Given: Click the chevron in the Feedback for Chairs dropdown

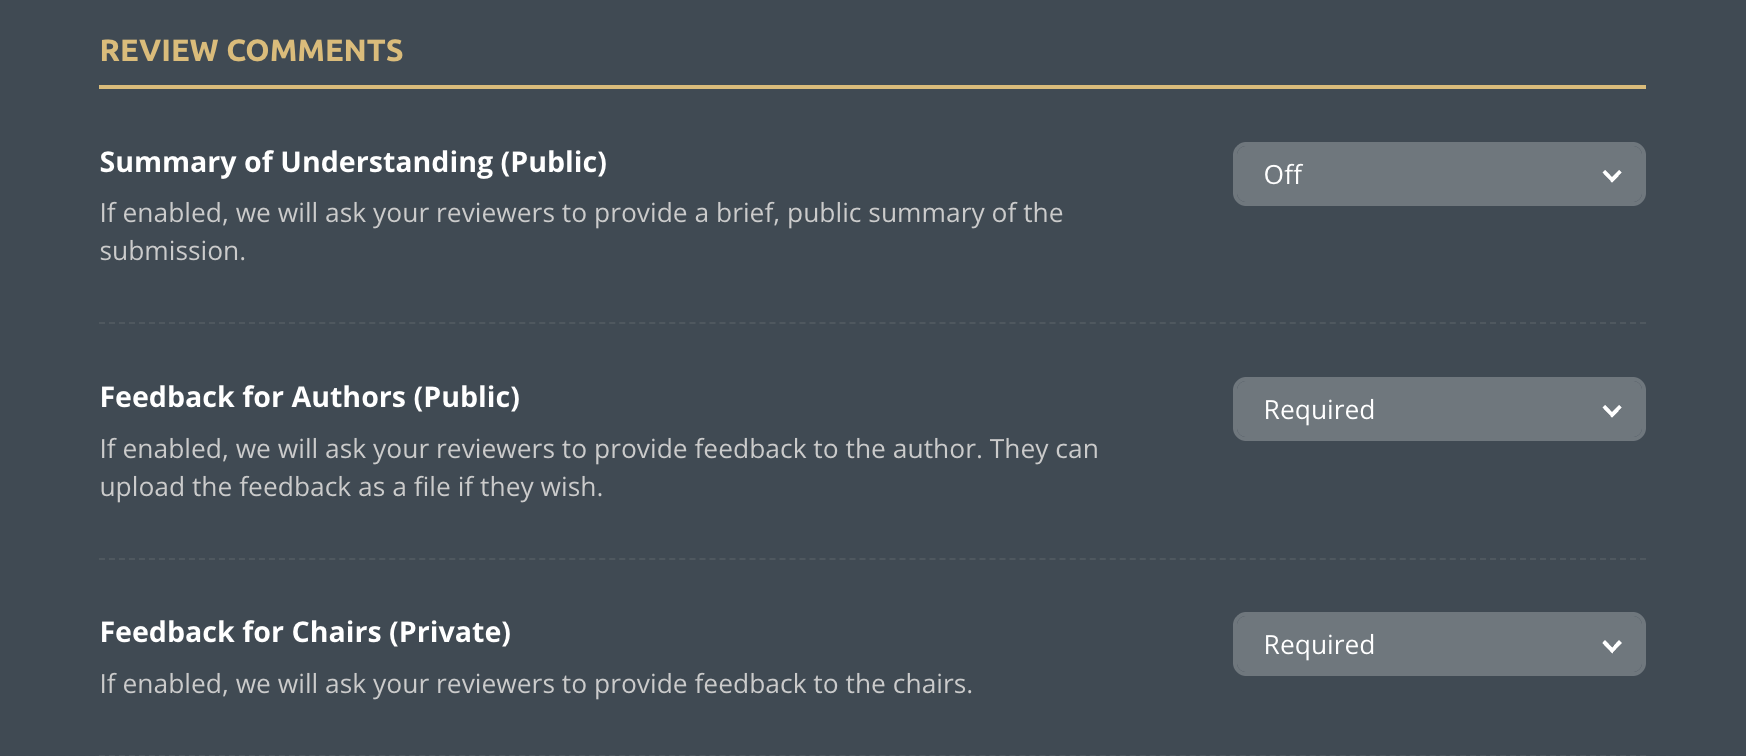Looking at the screenshot, I should click(x=1611, y=646).
